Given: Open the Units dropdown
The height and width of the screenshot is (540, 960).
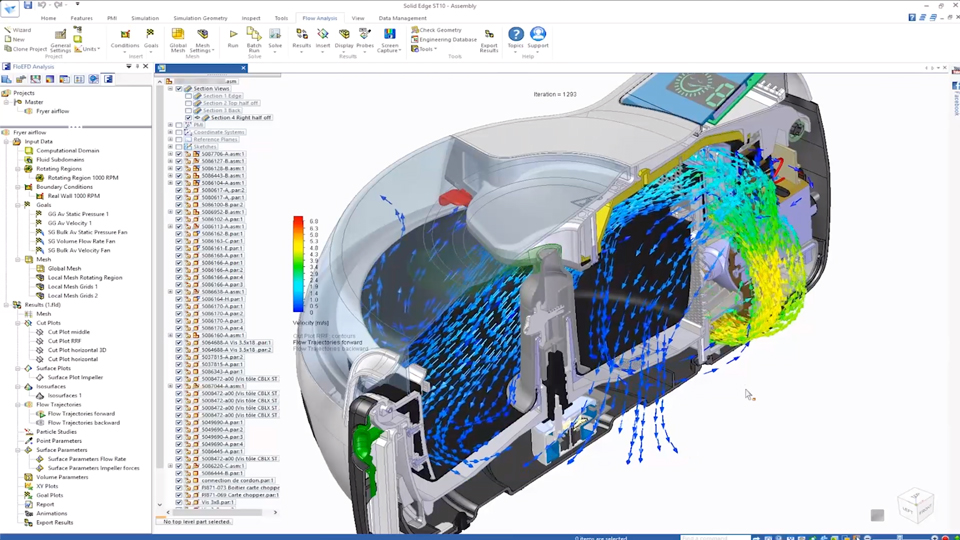Looking at the screenshot, I should (x=88, y=49).
